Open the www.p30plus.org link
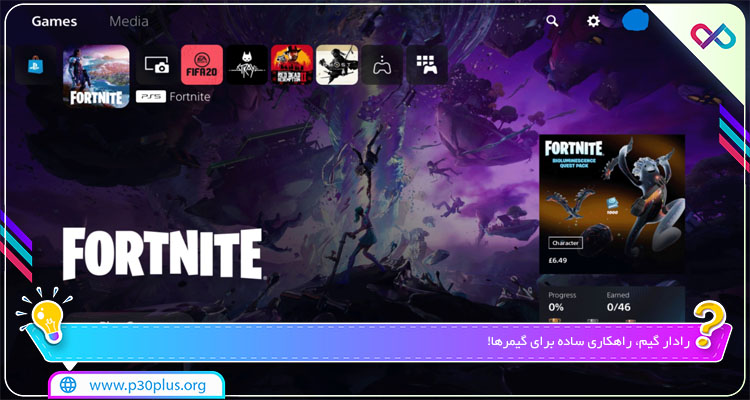750x400 pixels. [148, 385]
